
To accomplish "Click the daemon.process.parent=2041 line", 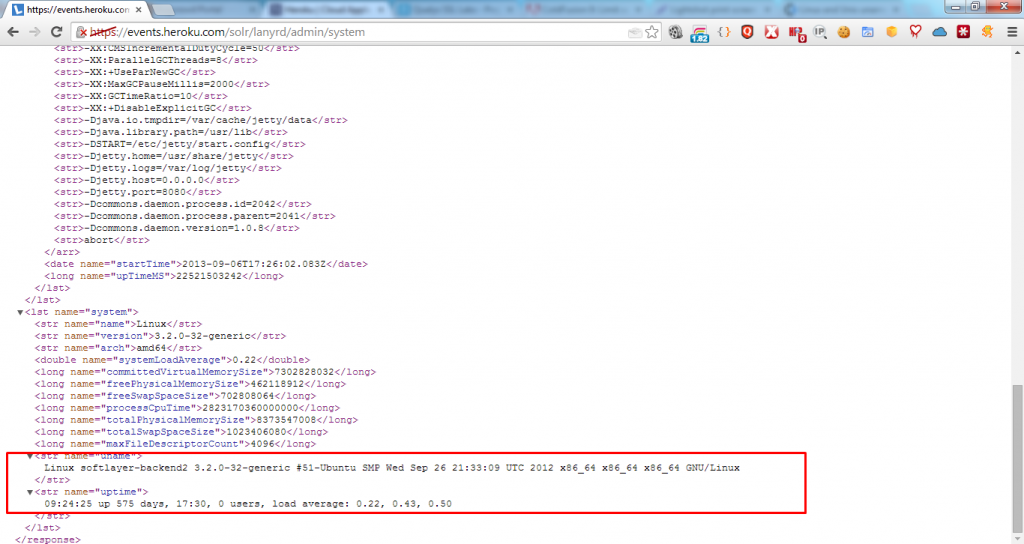I will pyautogui.click(x=195, y=216).
